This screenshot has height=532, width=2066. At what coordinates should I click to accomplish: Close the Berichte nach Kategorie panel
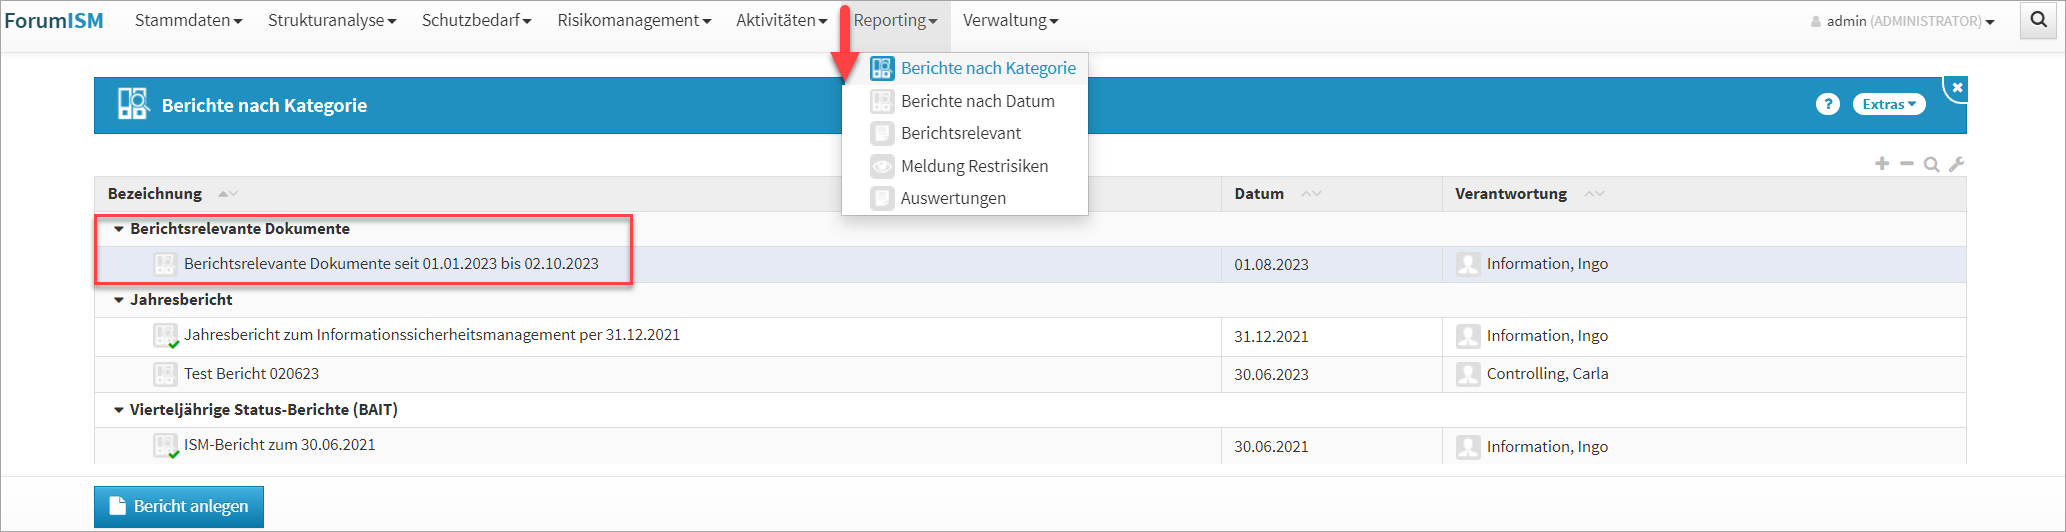coord(1957,88)
